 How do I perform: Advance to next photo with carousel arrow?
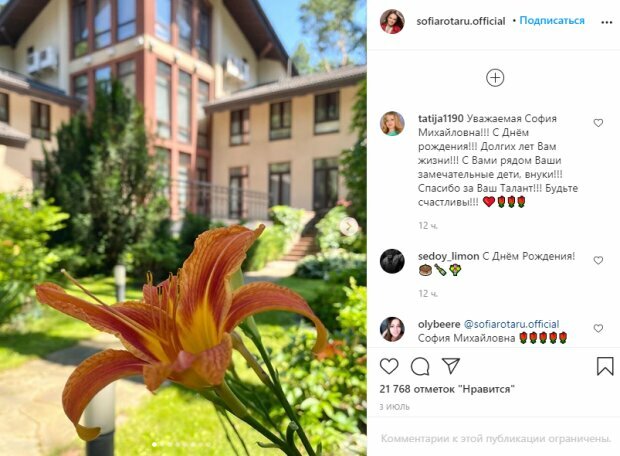(349, 227)
